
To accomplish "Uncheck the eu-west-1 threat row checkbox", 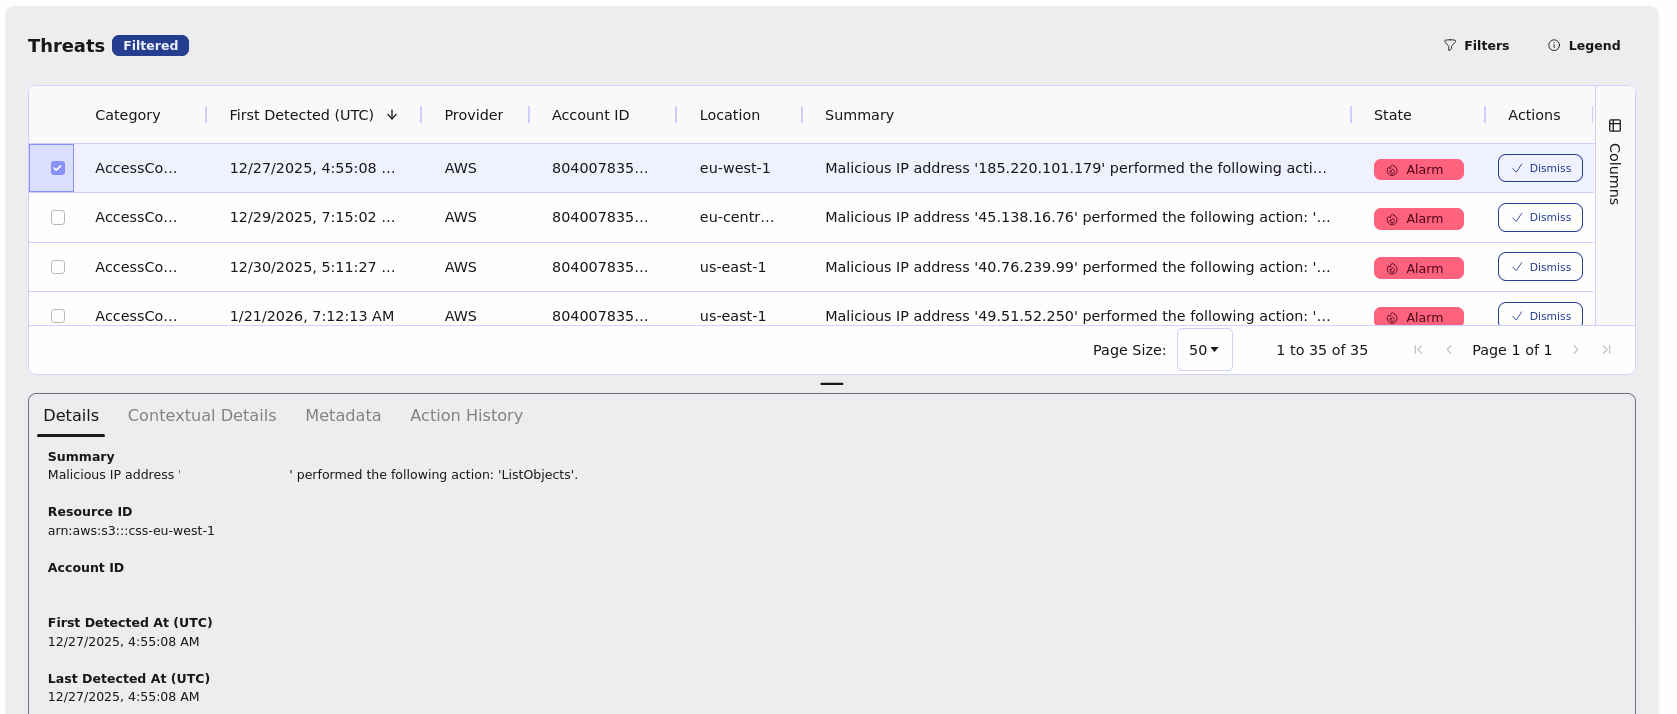I will tap(58, 168).
